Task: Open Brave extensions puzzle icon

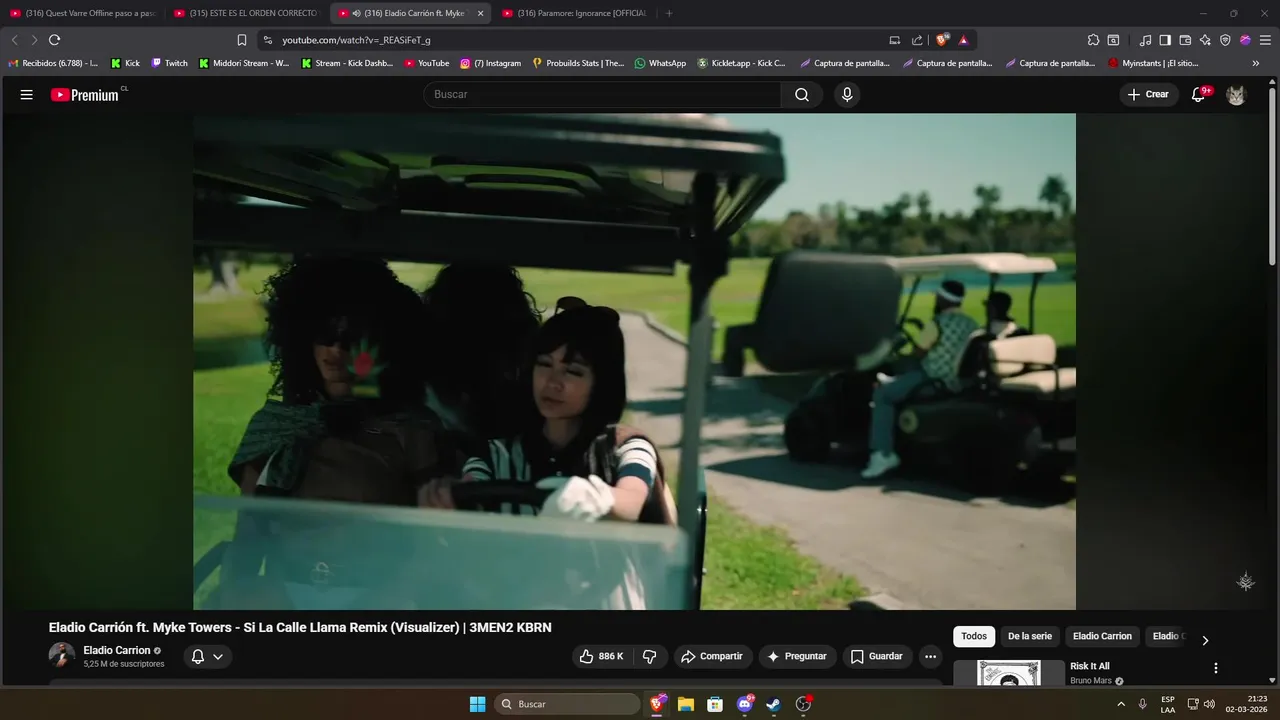Action: pyautogui.click(x=1093, y=40)
